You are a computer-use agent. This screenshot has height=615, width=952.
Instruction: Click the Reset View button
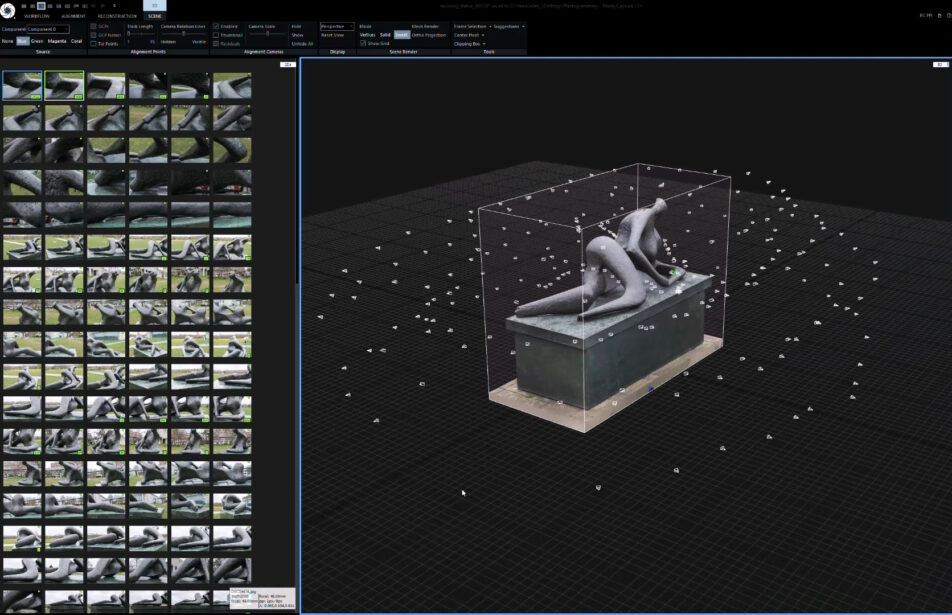pyautogui.click(x=332, y=35)
